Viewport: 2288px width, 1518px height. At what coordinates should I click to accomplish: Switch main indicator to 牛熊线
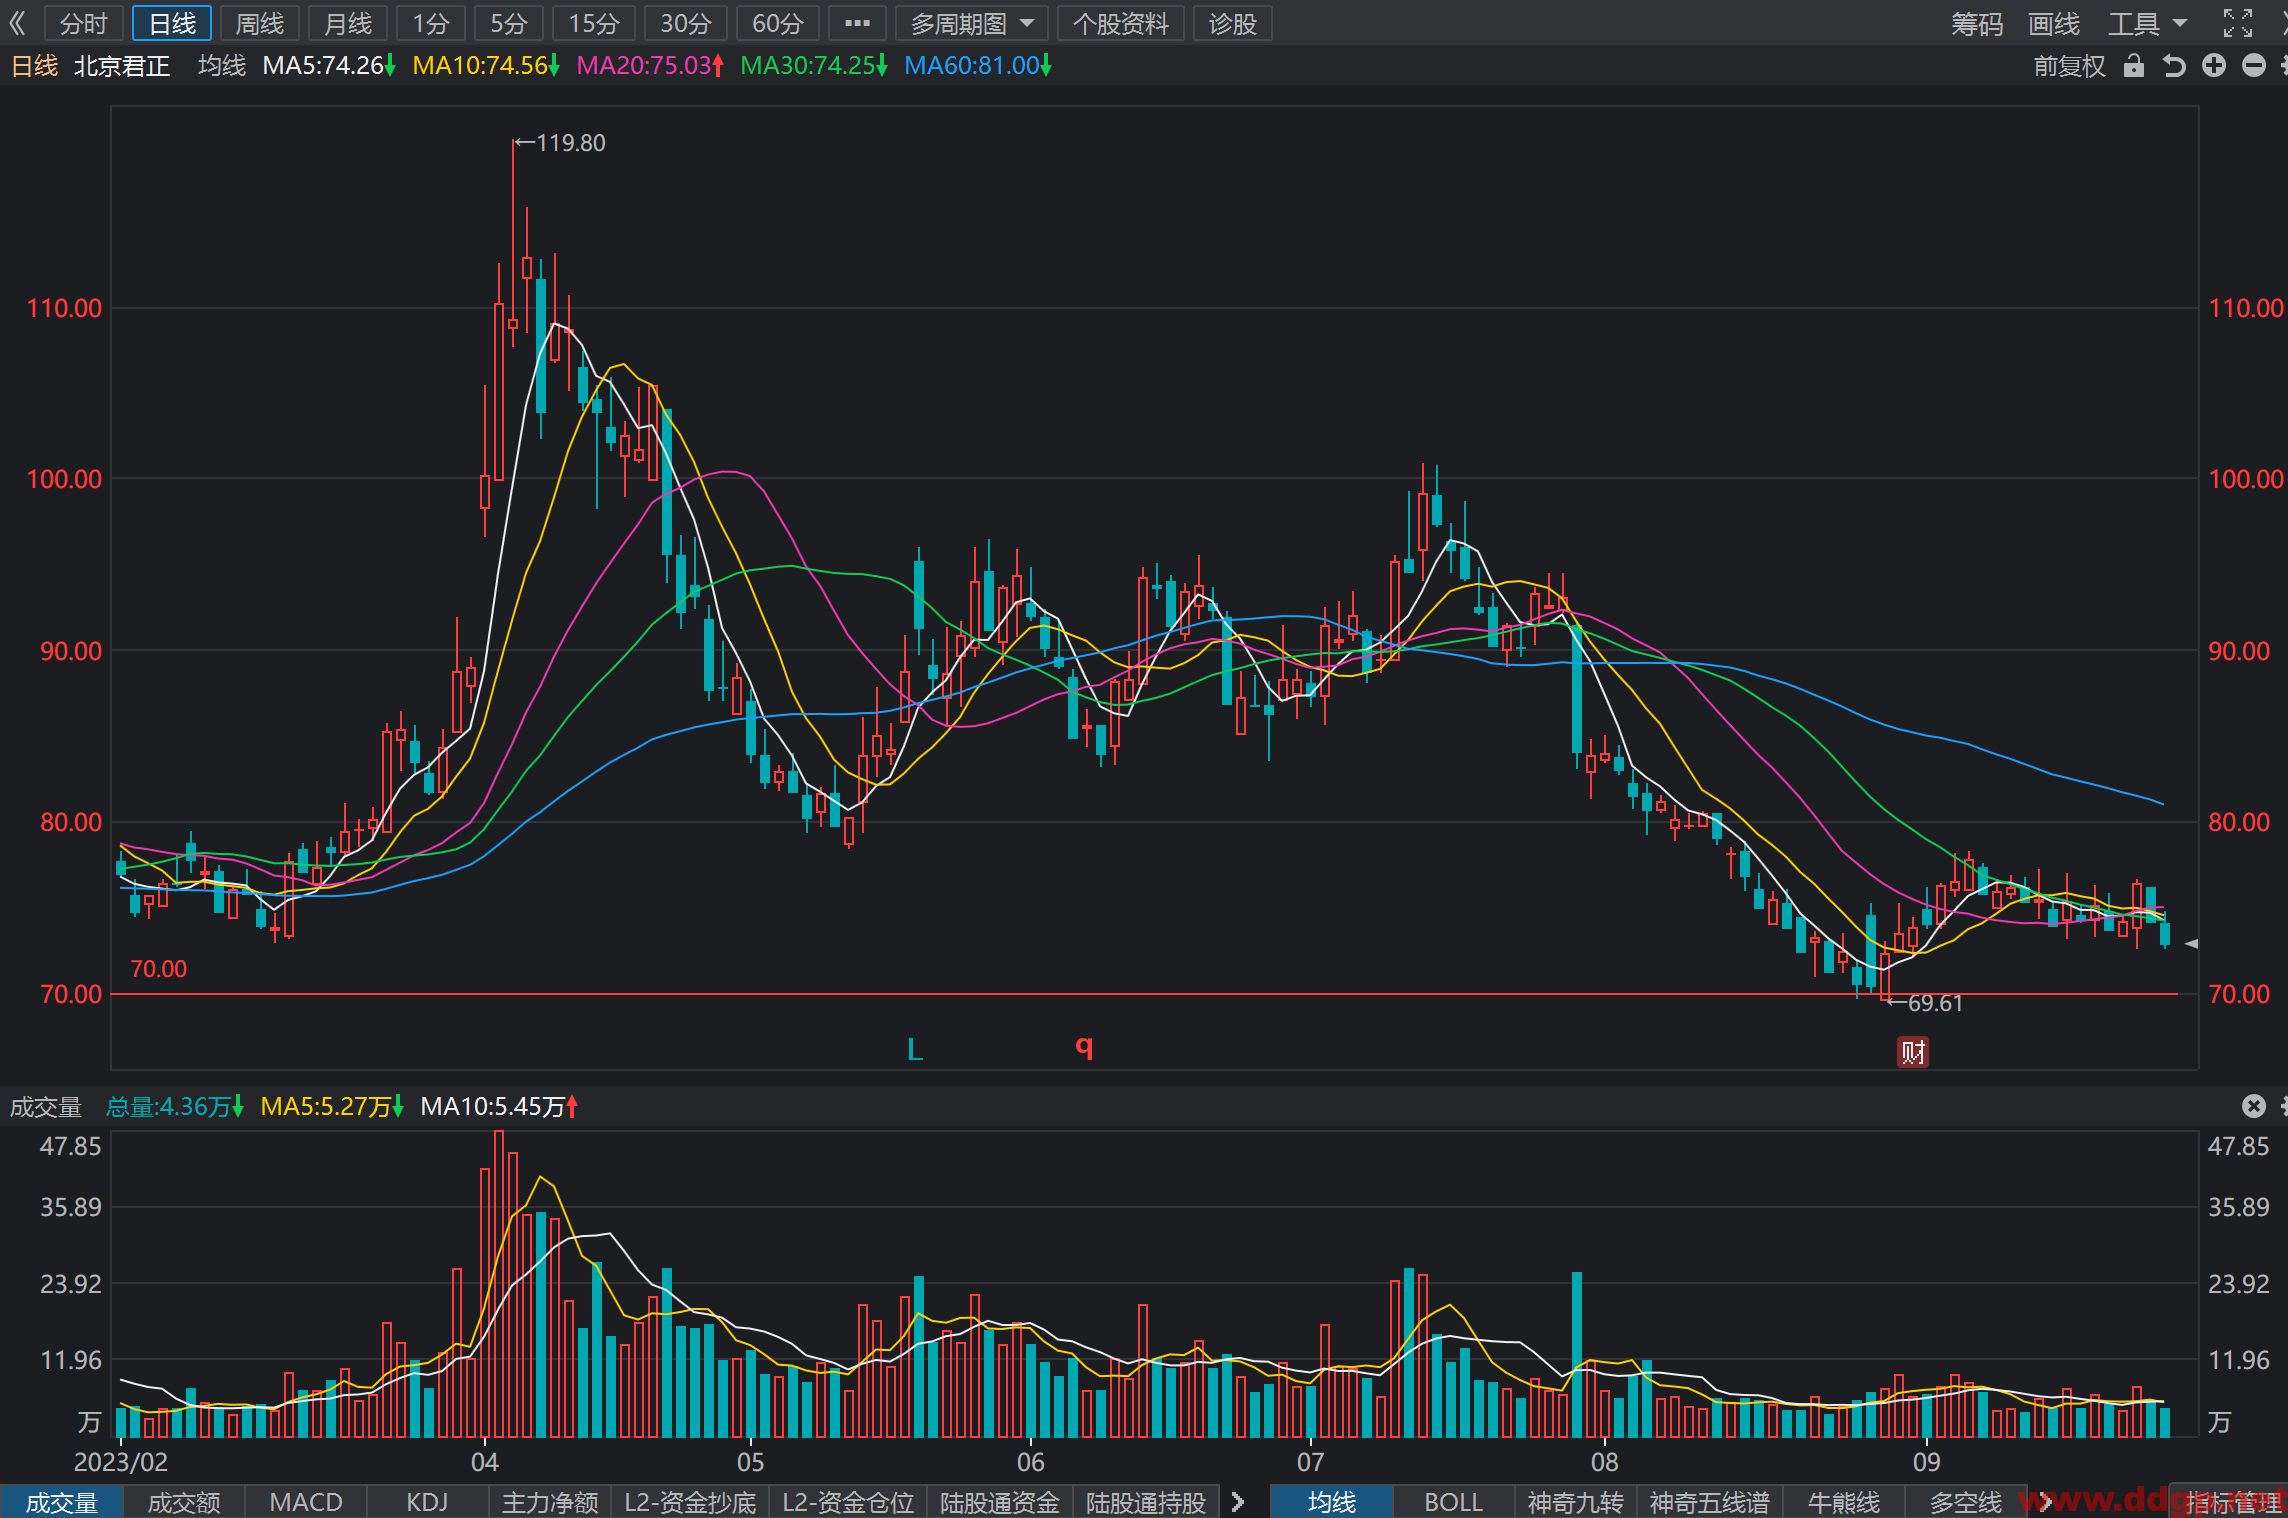1844,1502
